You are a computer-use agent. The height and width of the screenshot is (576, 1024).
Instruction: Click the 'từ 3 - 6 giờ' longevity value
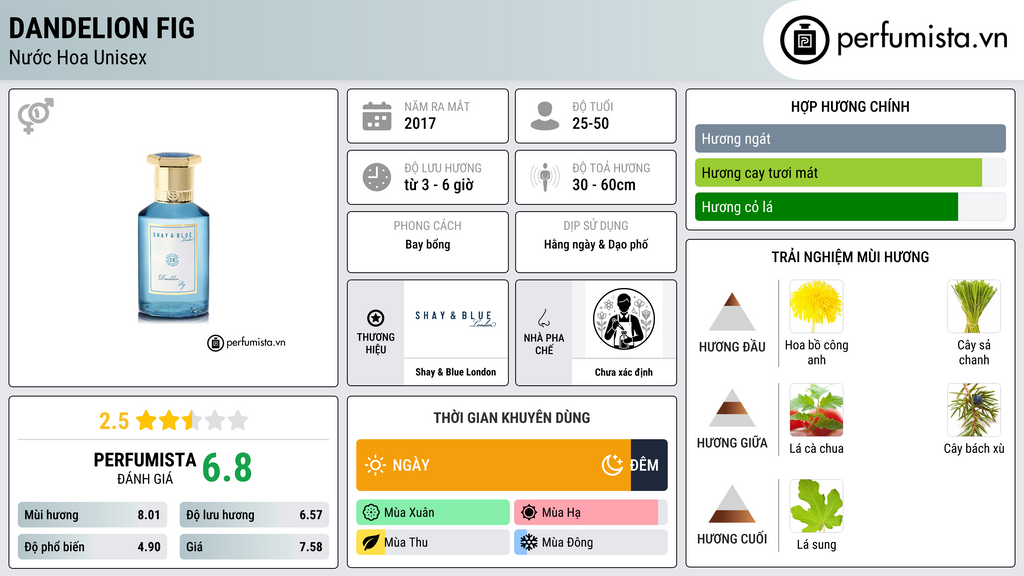tap(439, 185)
